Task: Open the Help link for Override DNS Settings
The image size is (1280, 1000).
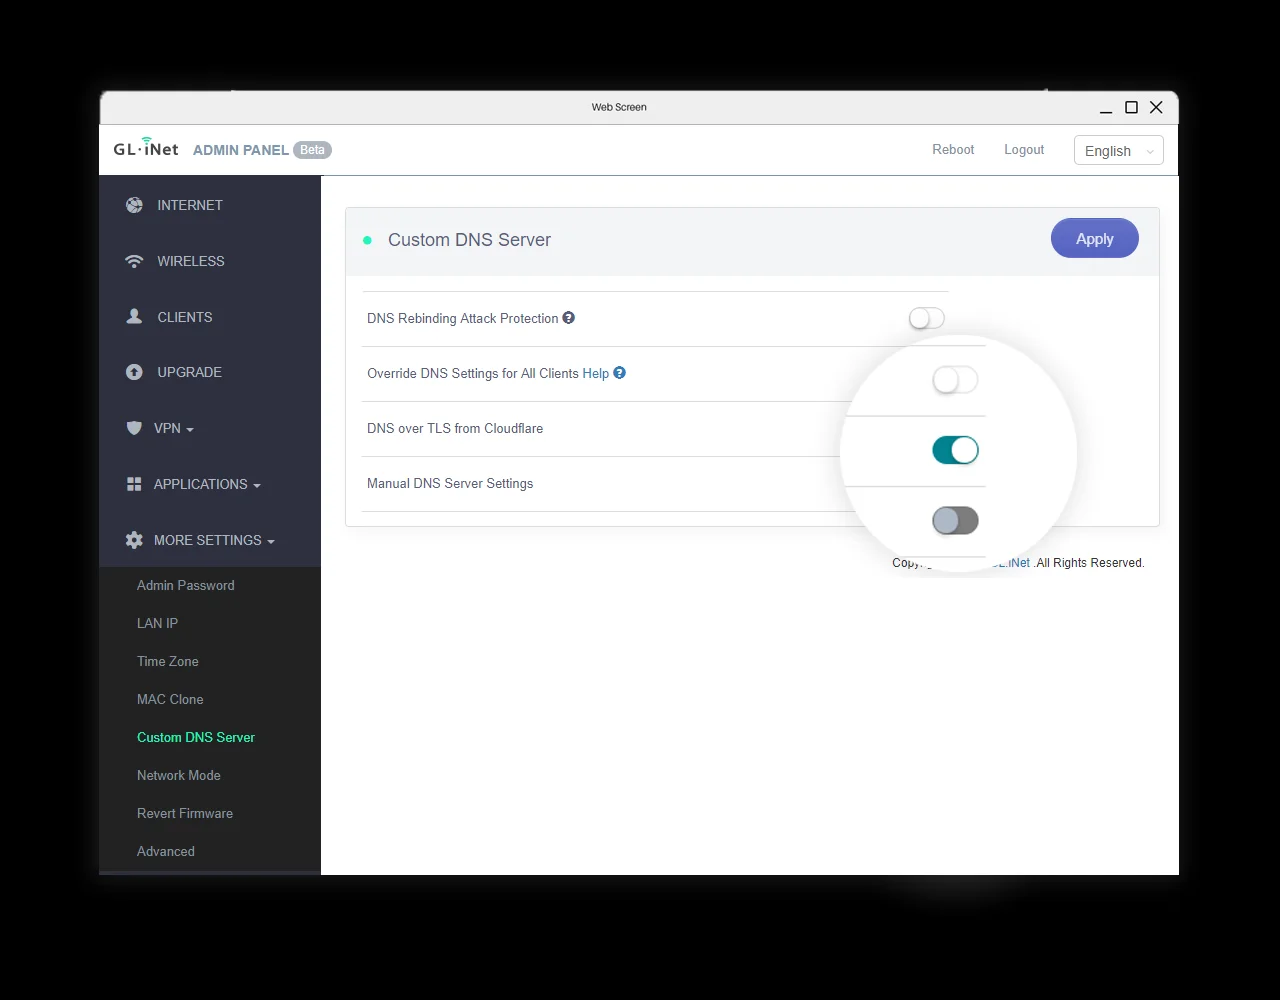Action: click(x=596, y=373)
